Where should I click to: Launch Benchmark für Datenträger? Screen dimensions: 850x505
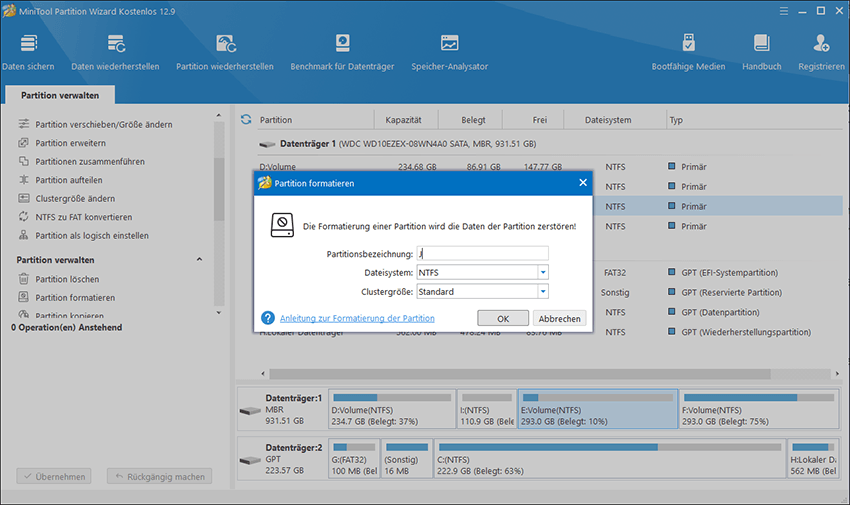pos(342,53)
